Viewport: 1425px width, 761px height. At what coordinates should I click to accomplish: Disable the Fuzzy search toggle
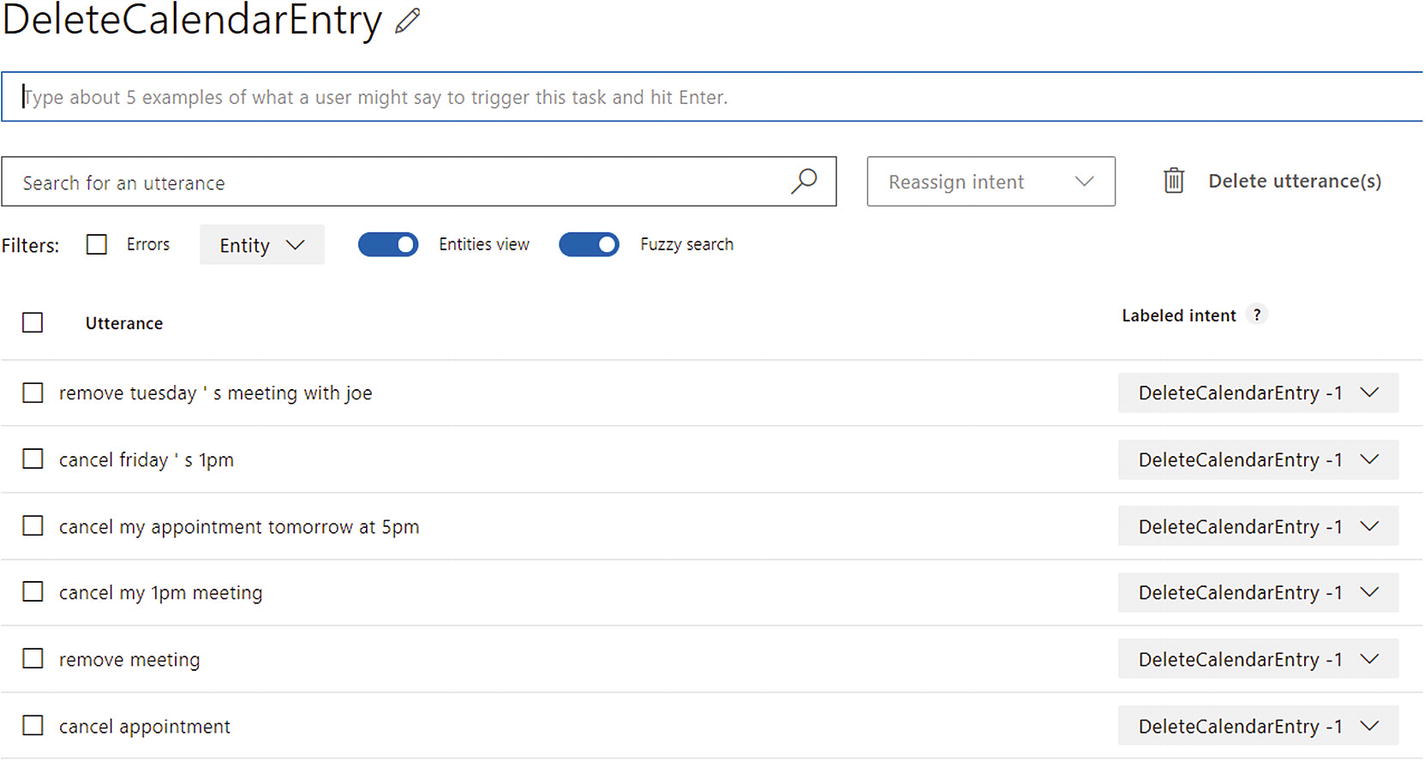coord(589,244)
